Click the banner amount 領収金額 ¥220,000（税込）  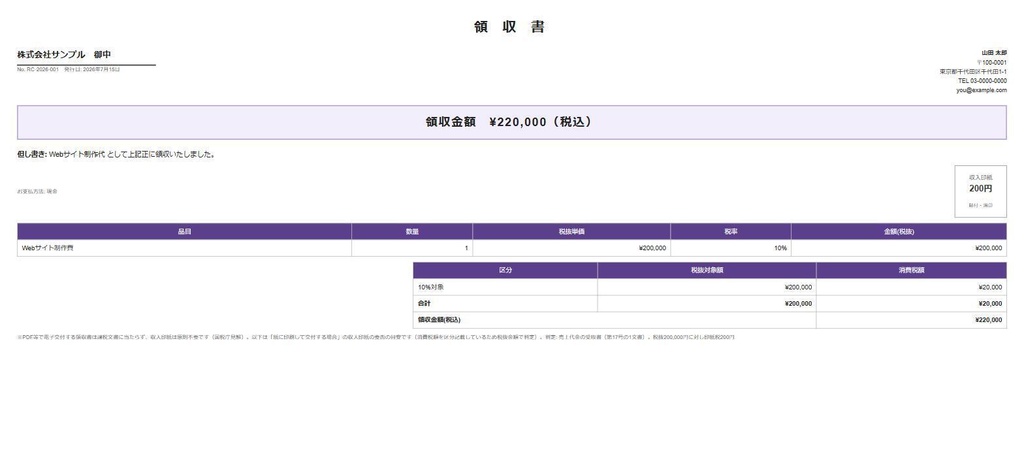click(x=511, y=122)
